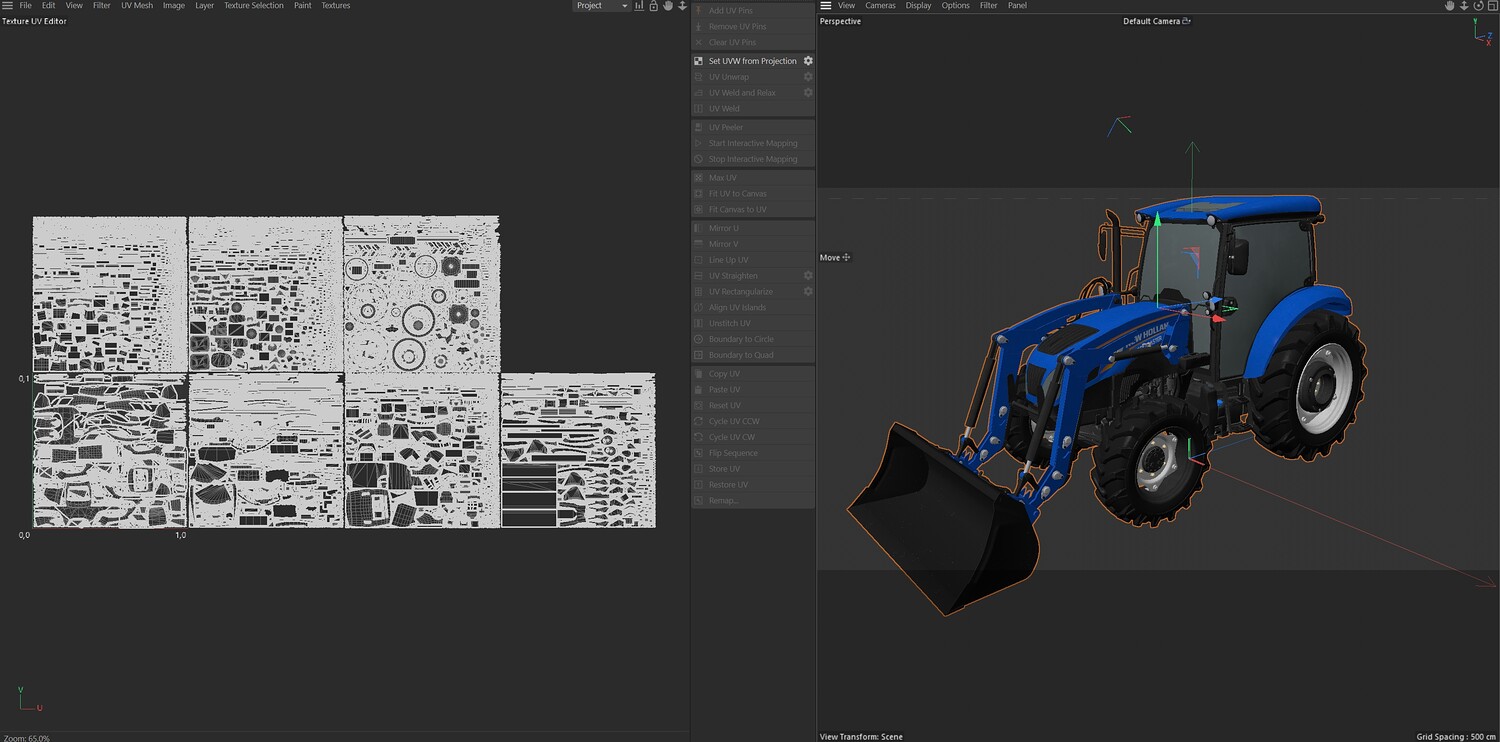Click Stop Interactive Mapping
Screen dimensions: 1500x742
click(753, 160)
